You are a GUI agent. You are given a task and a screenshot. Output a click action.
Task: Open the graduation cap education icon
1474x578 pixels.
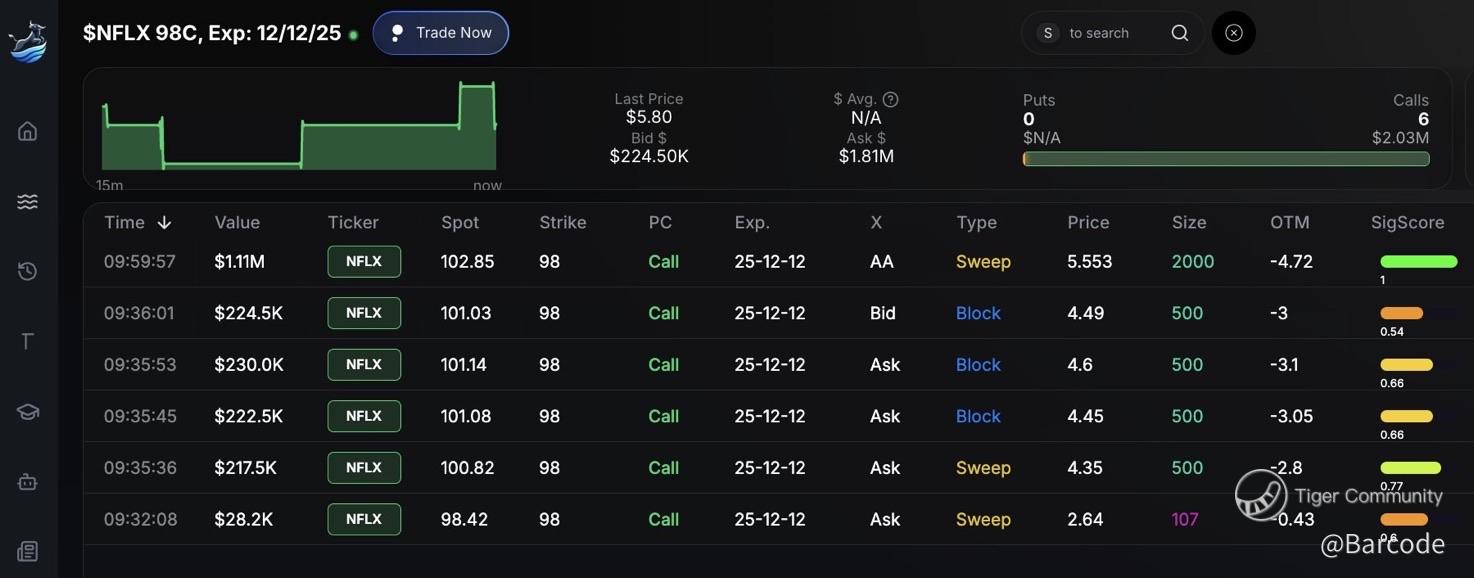coord(28,412)
